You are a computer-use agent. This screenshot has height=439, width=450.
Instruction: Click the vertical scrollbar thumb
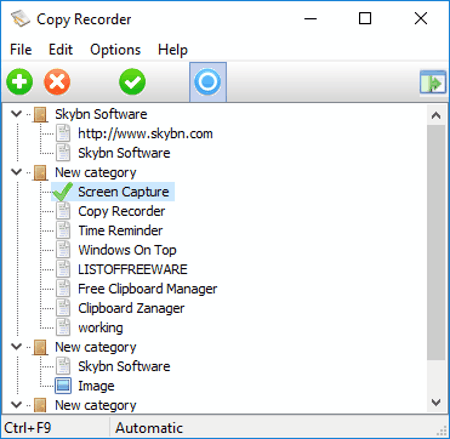436,243
